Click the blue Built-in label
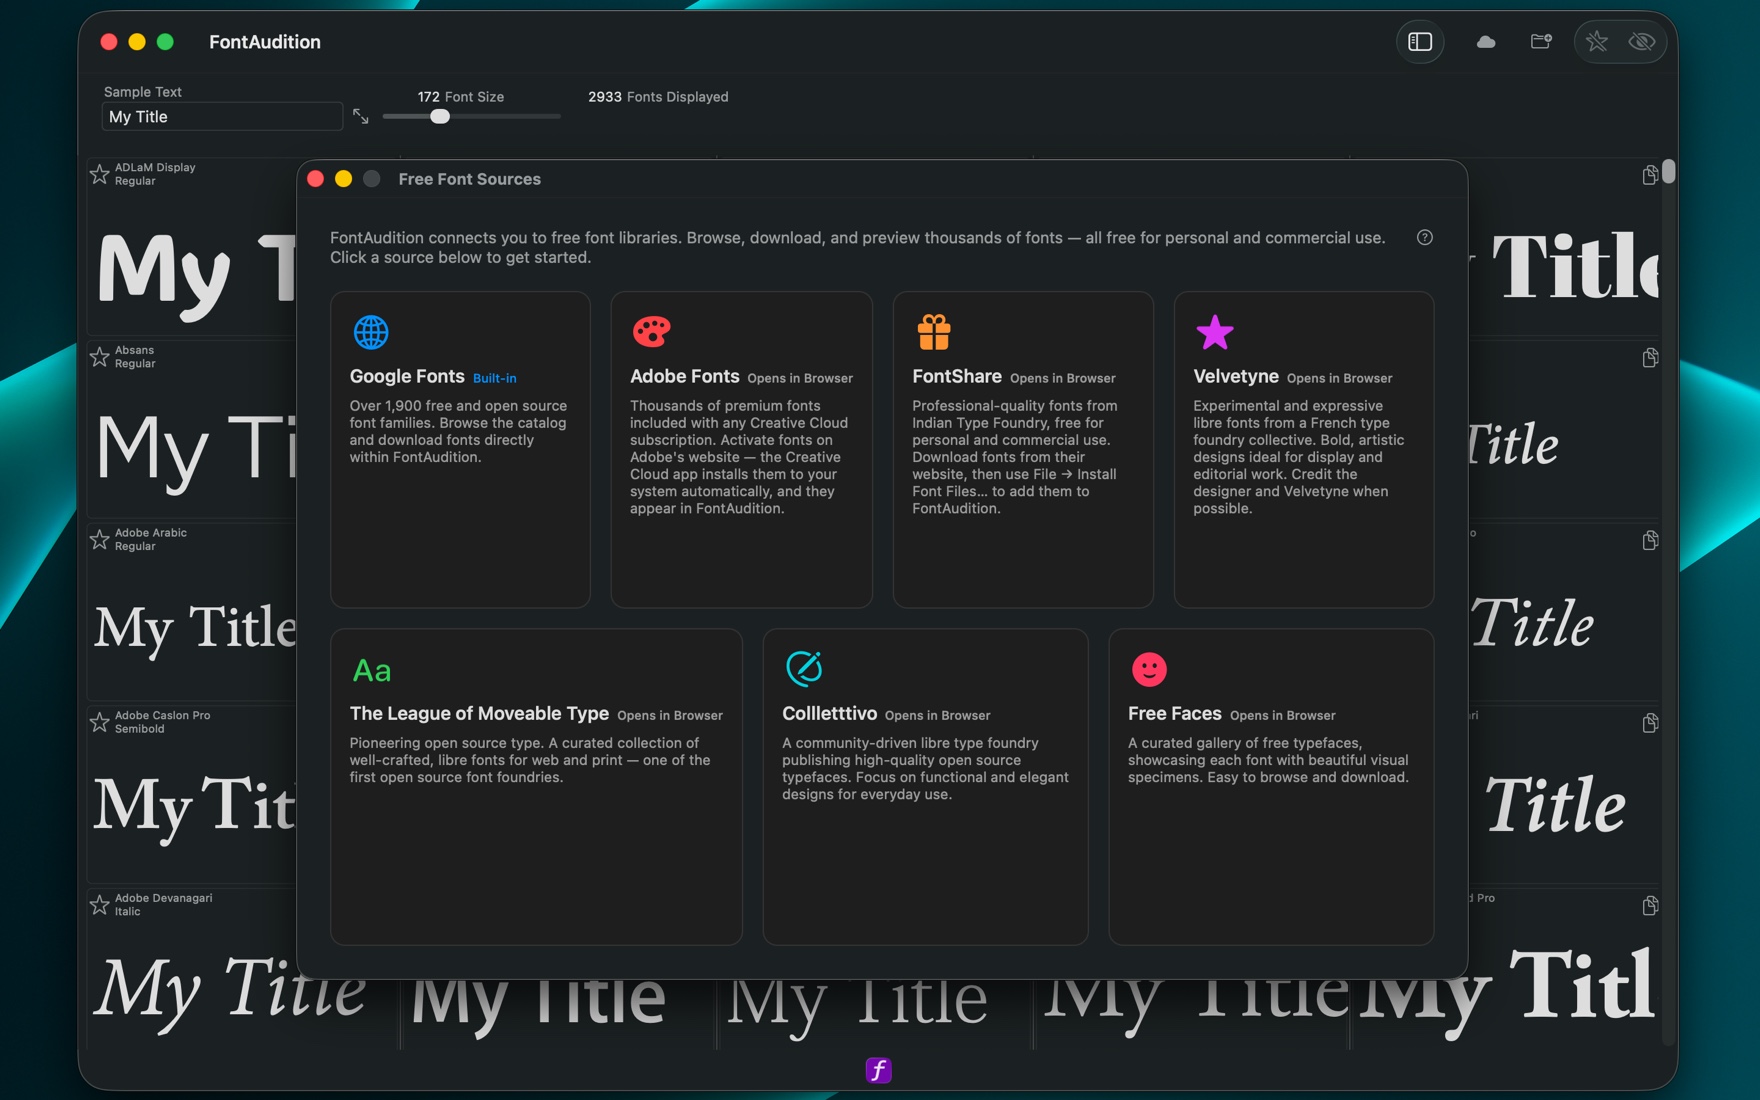 click(x=495, y=379)
